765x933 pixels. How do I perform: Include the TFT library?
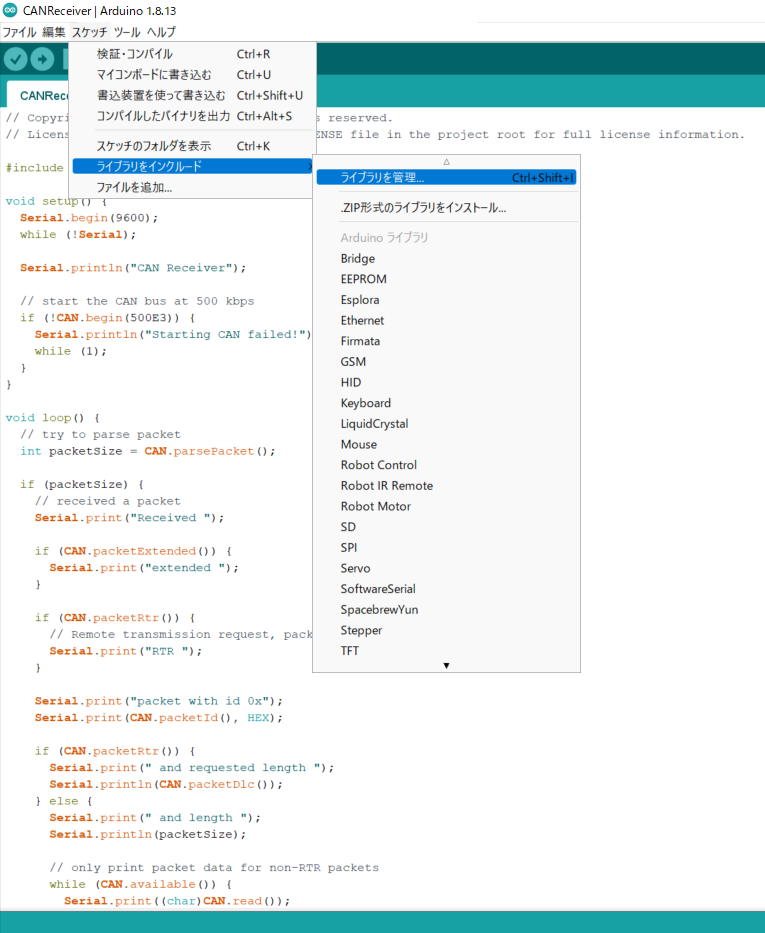coord(446,651)
